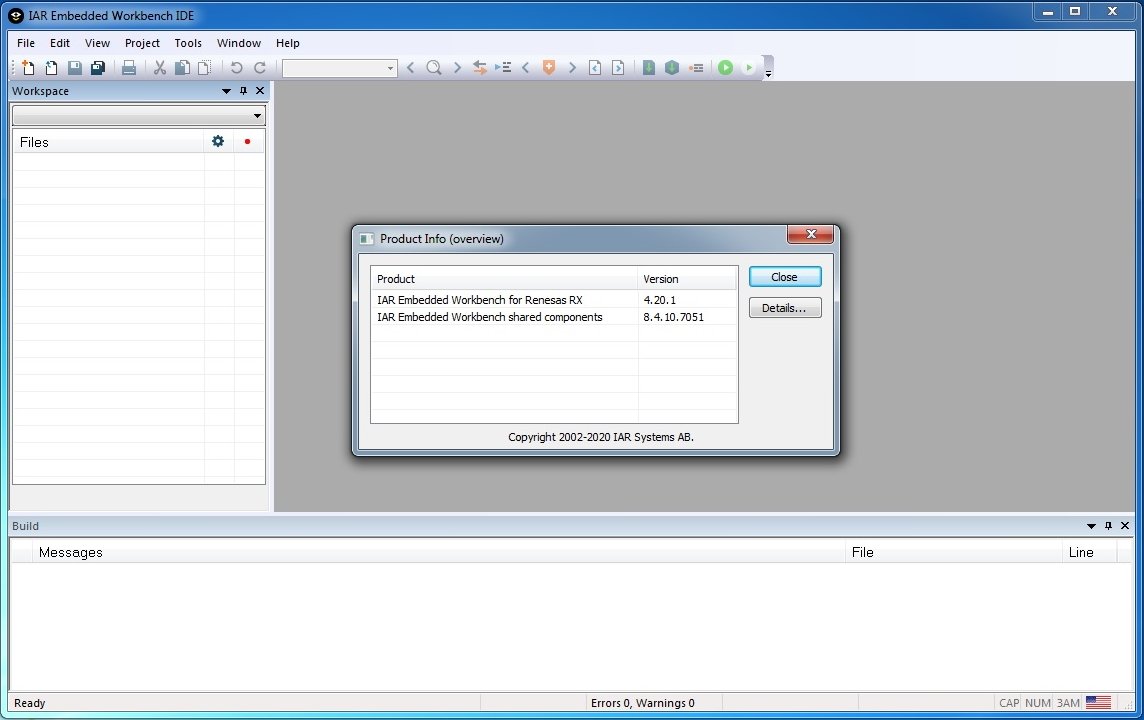Click the Compile green arrow icon

[x=649, y=68]
